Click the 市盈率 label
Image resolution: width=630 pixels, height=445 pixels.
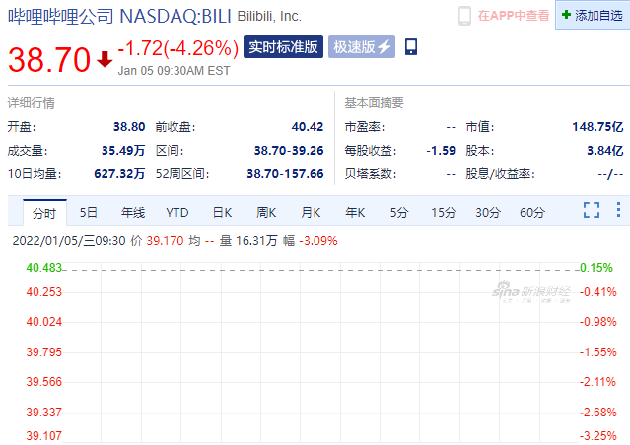364,127
